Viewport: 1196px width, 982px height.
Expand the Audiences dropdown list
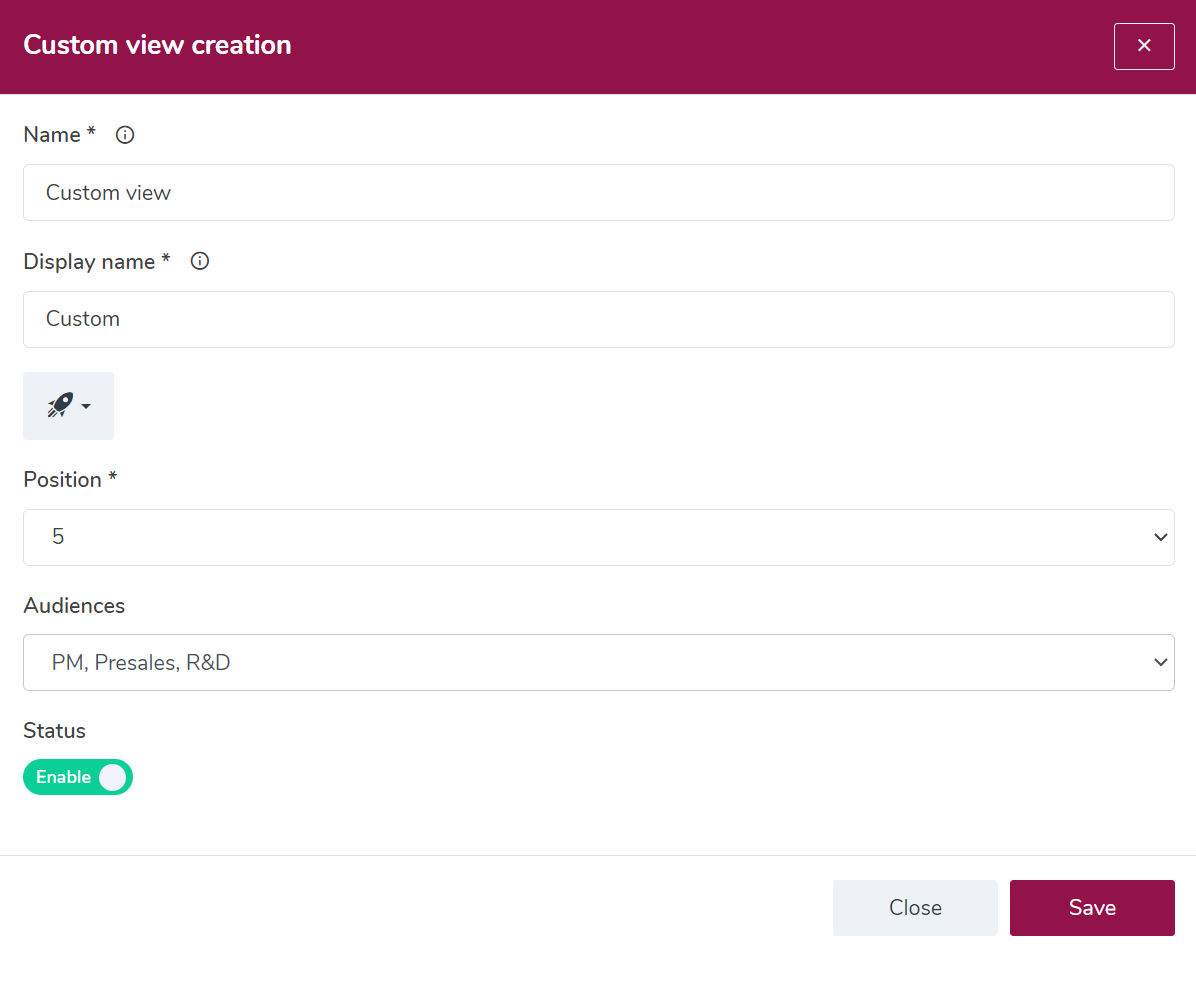[x=599, y=662]
